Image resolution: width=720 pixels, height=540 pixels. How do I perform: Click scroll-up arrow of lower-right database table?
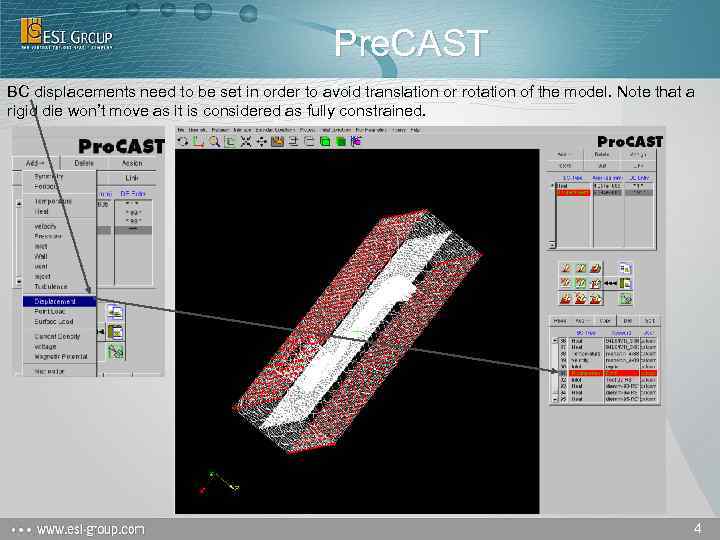(x=555, y=341)
